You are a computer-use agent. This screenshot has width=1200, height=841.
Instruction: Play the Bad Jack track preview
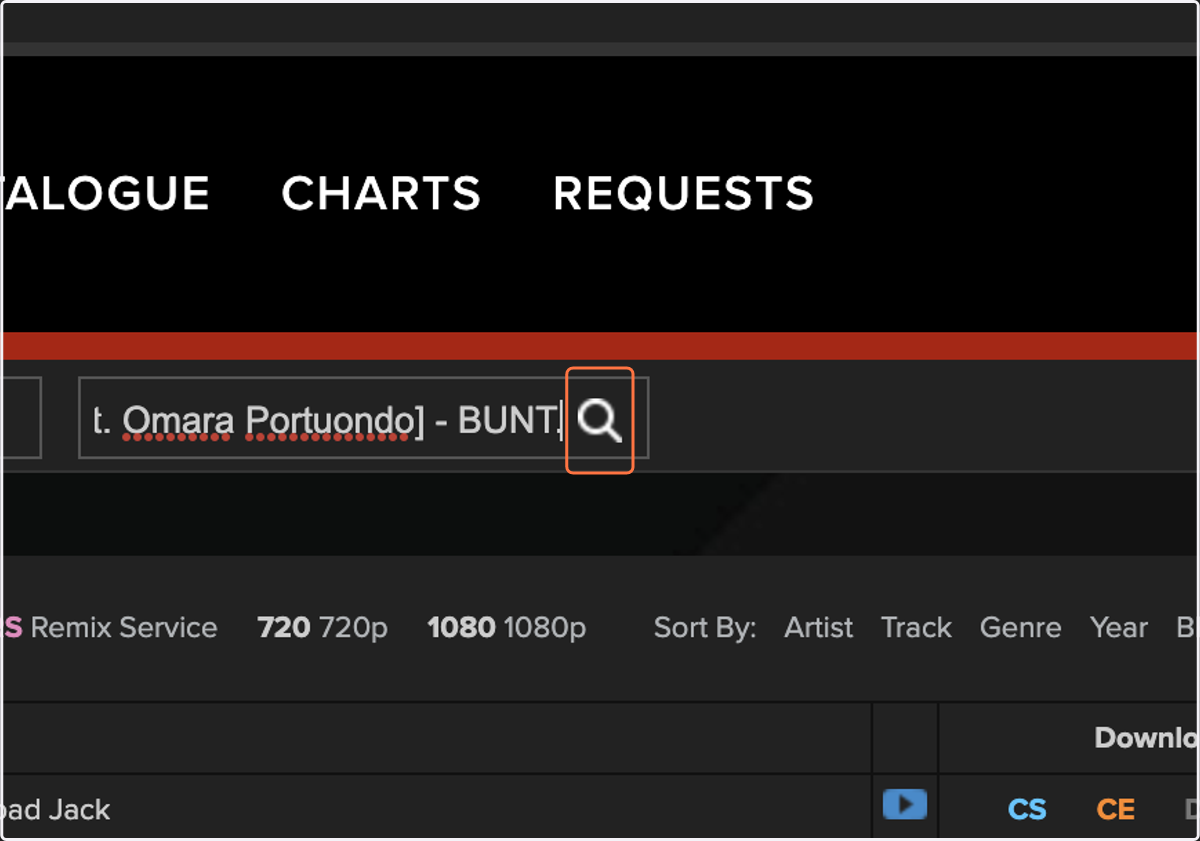coord(905,804)
